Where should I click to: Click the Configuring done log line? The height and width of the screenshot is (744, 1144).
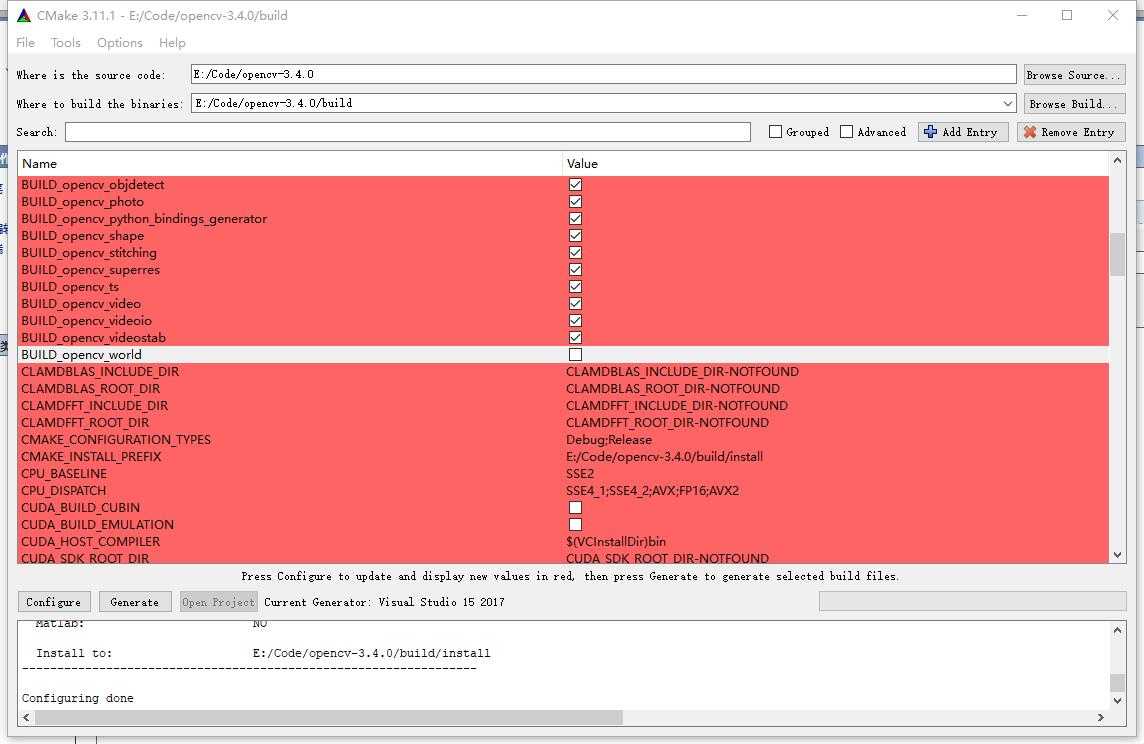pyautogui.click(x=77, y=698)
